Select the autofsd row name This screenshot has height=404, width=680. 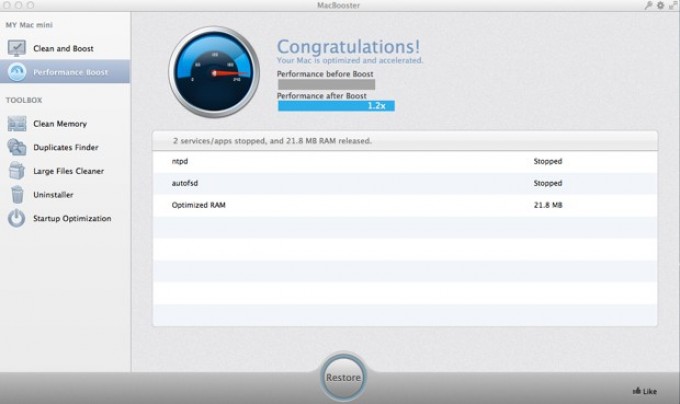(x=185, y=183)
